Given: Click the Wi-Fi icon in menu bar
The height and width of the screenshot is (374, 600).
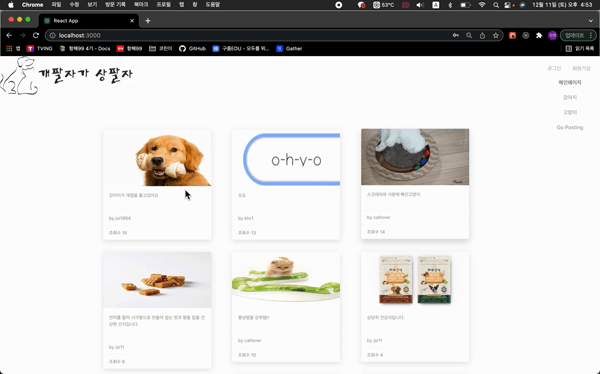Looking at the screenshot, I should (x=482, y=5).
